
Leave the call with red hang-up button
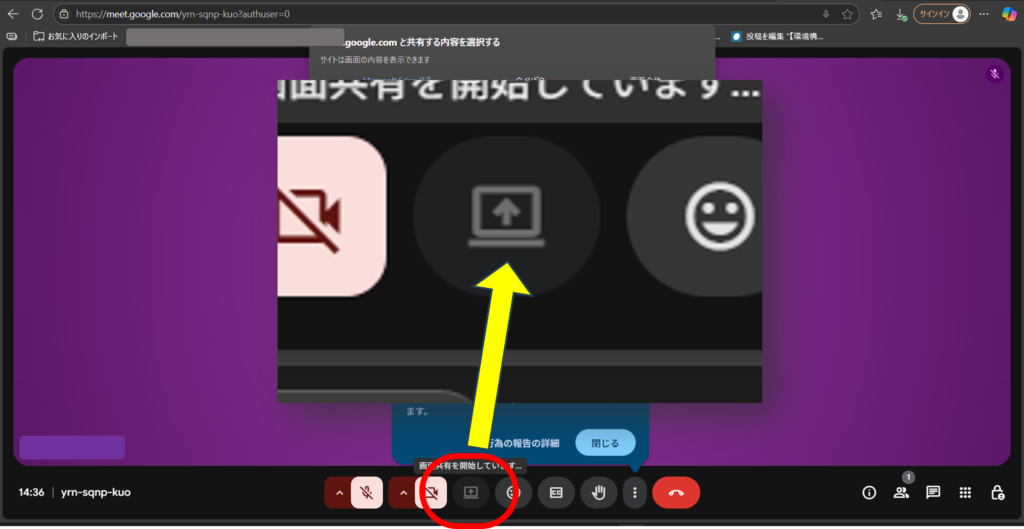coord(676,492)
